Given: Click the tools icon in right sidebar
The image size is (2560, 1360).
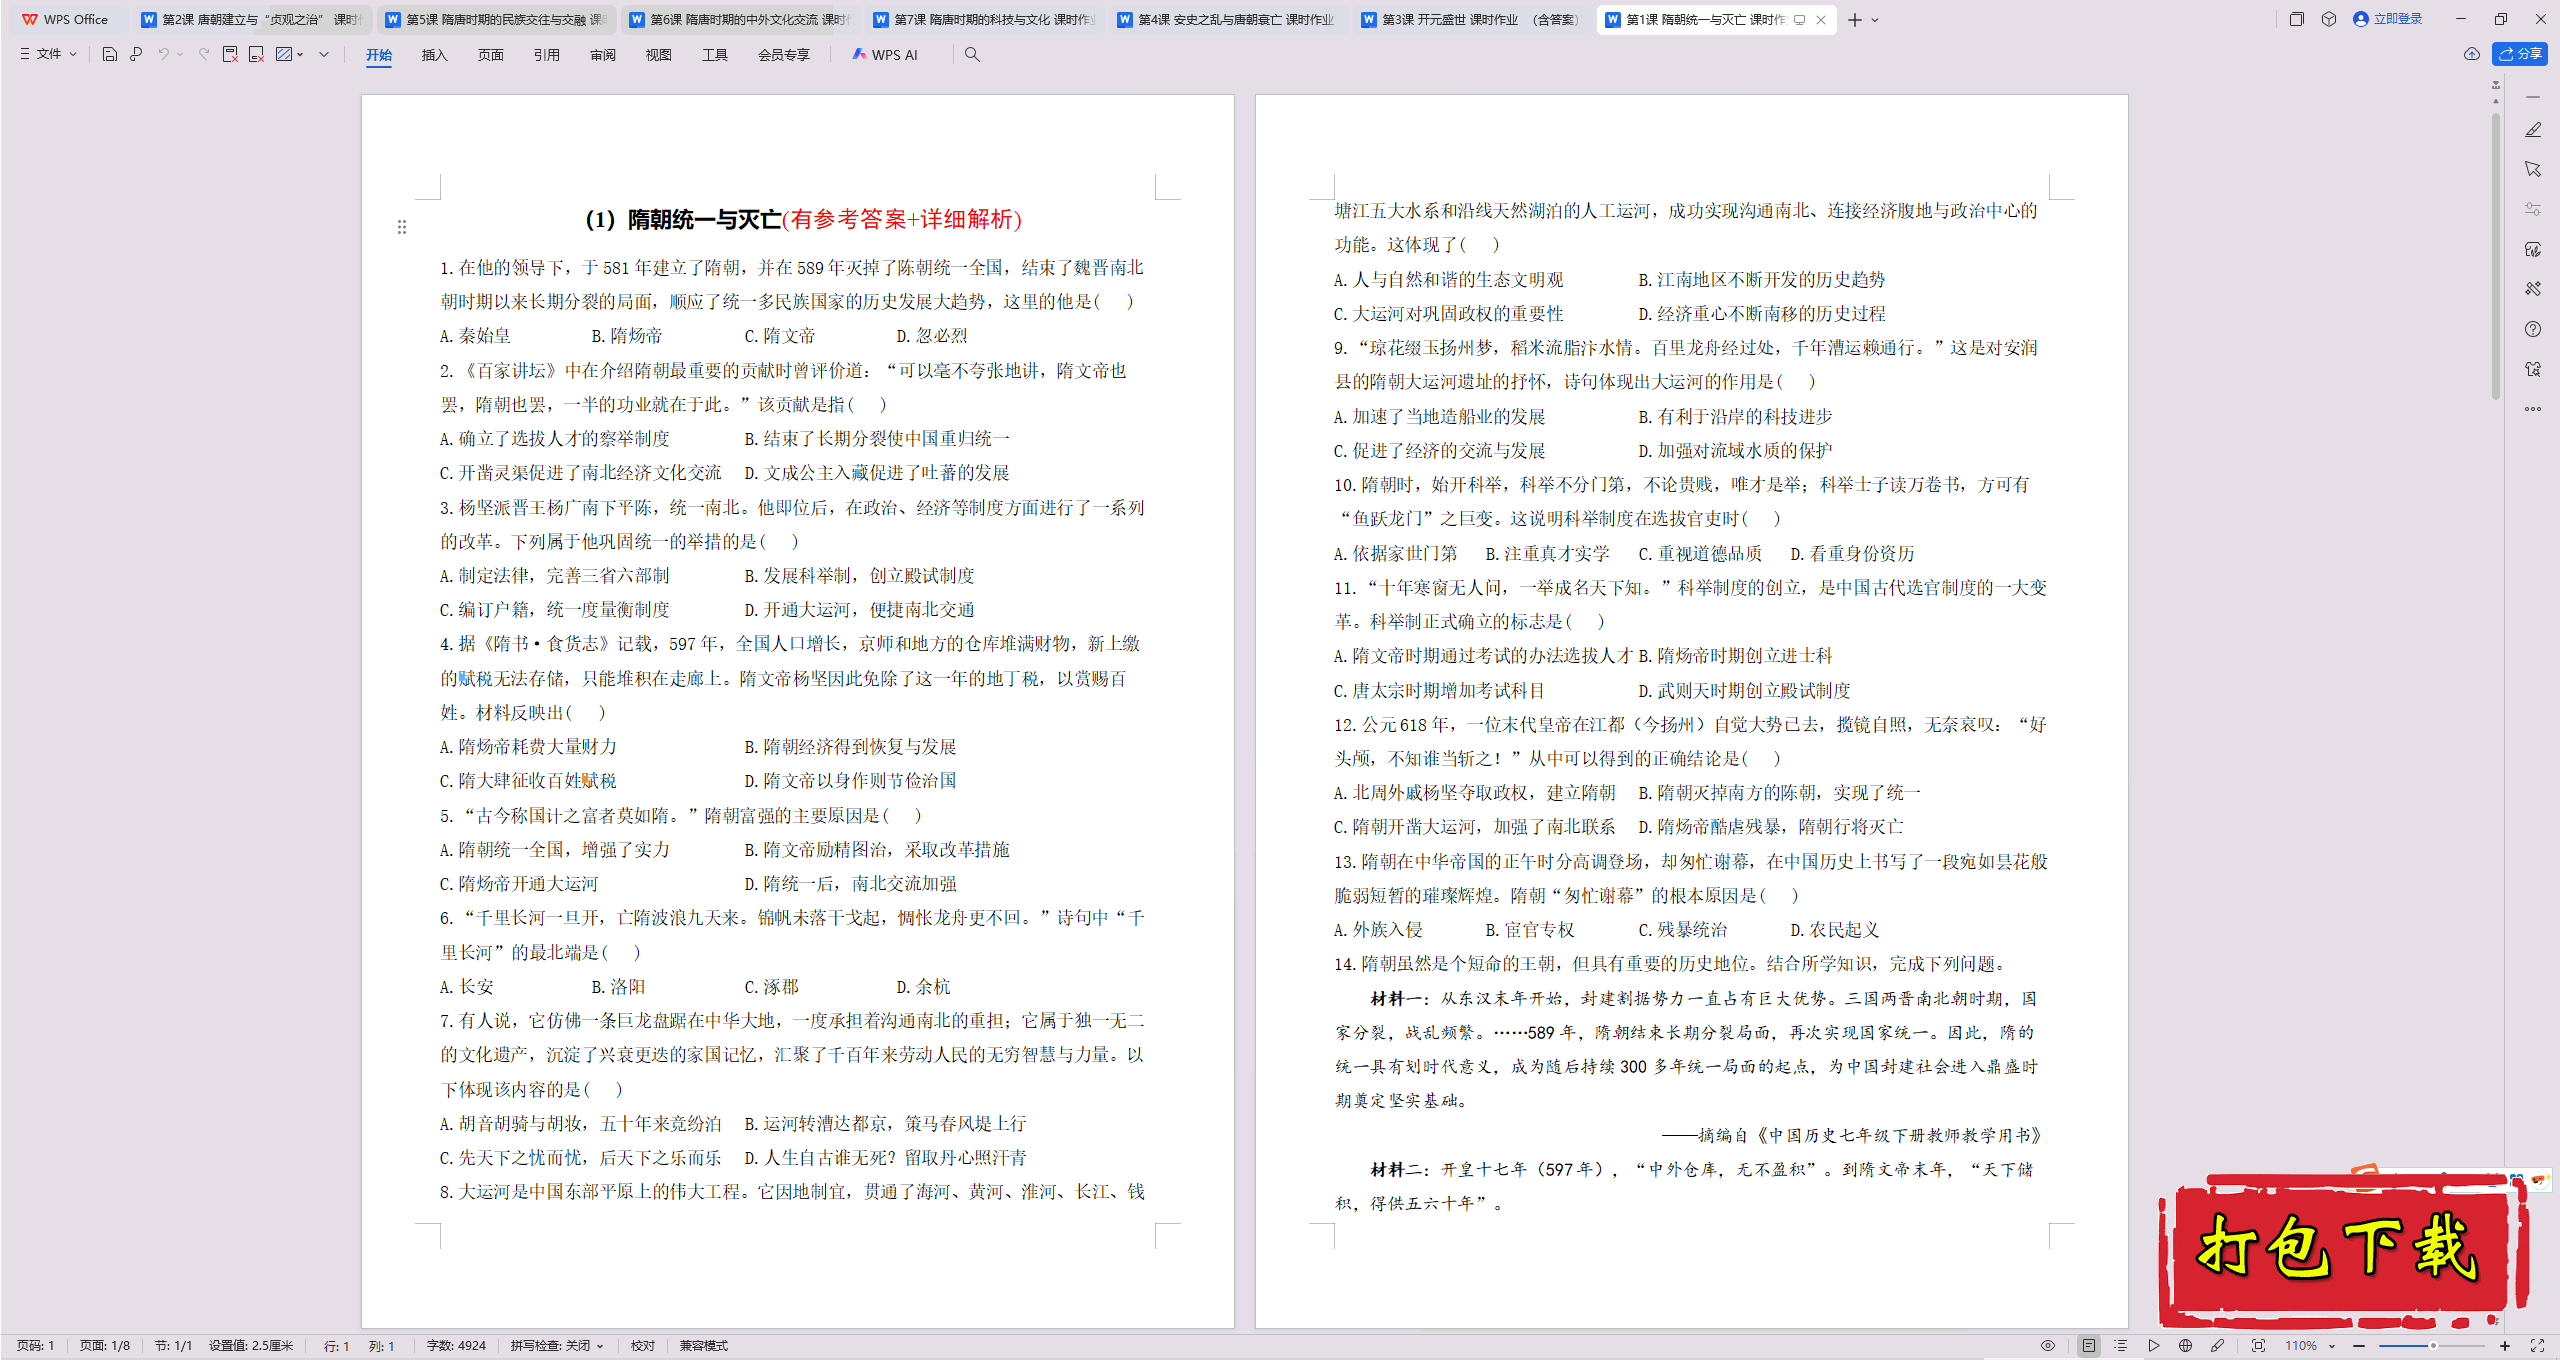Looking at the screenshot, I should pos(2533,289).
